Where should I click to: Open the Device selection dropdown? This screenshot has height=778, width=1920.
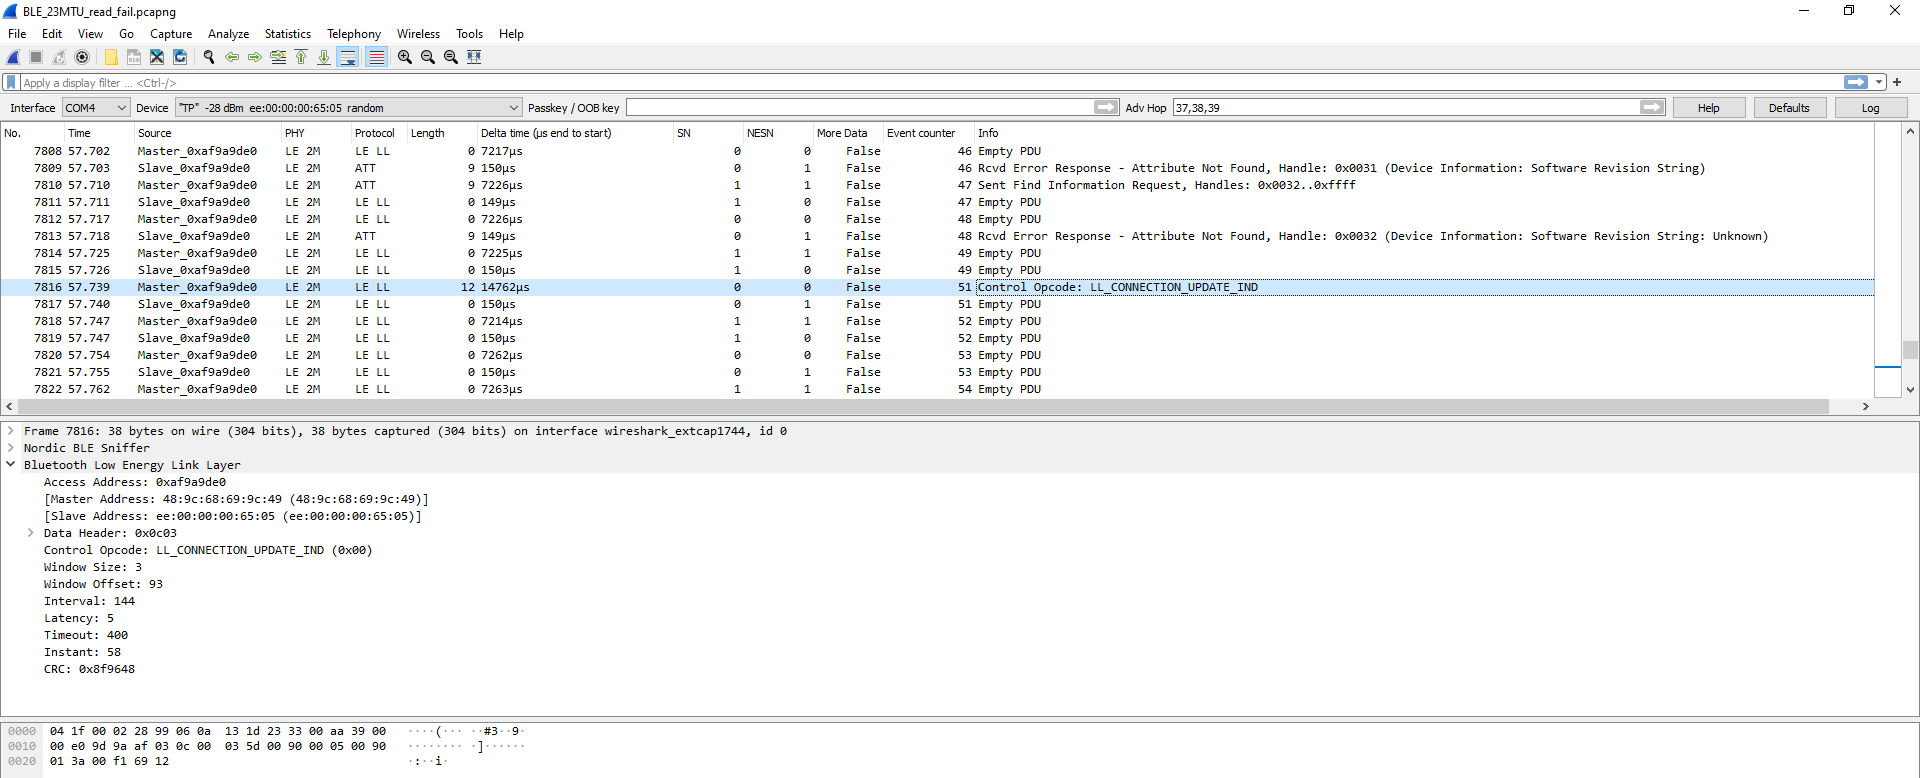[349, 107]
